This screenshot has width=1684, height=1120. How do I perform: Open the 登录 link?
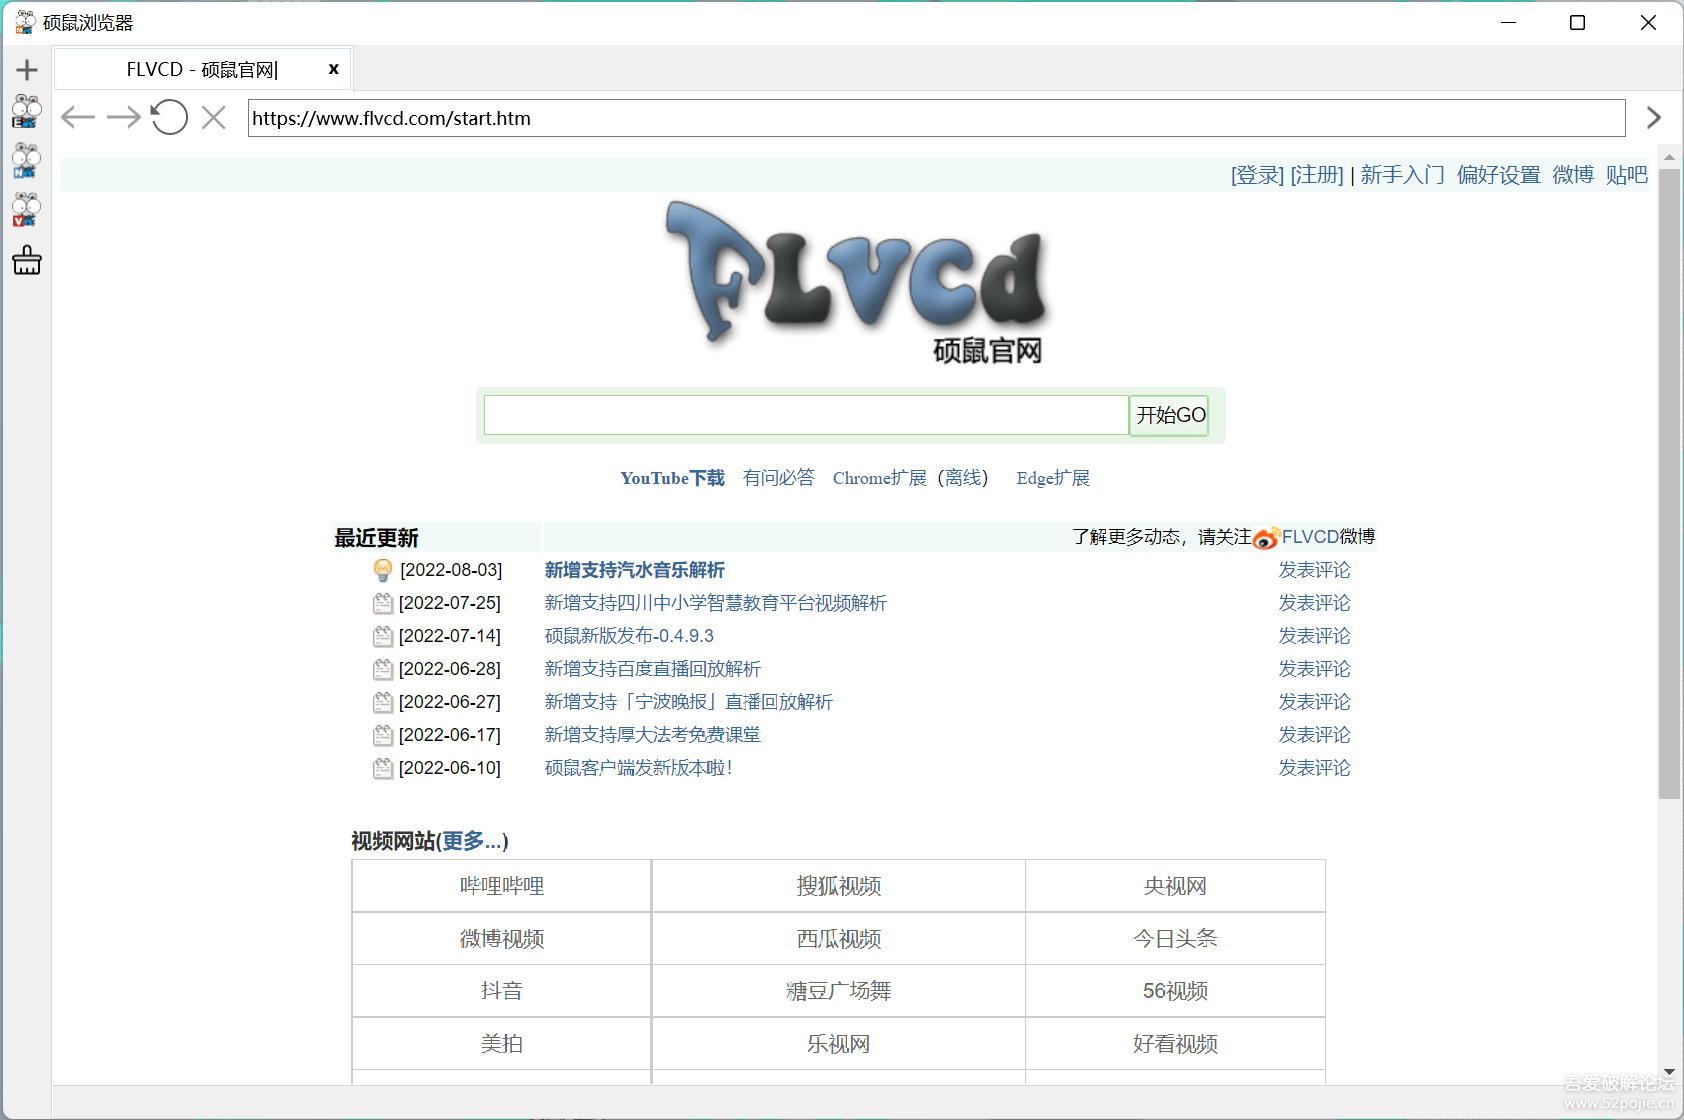(1257, 175)
